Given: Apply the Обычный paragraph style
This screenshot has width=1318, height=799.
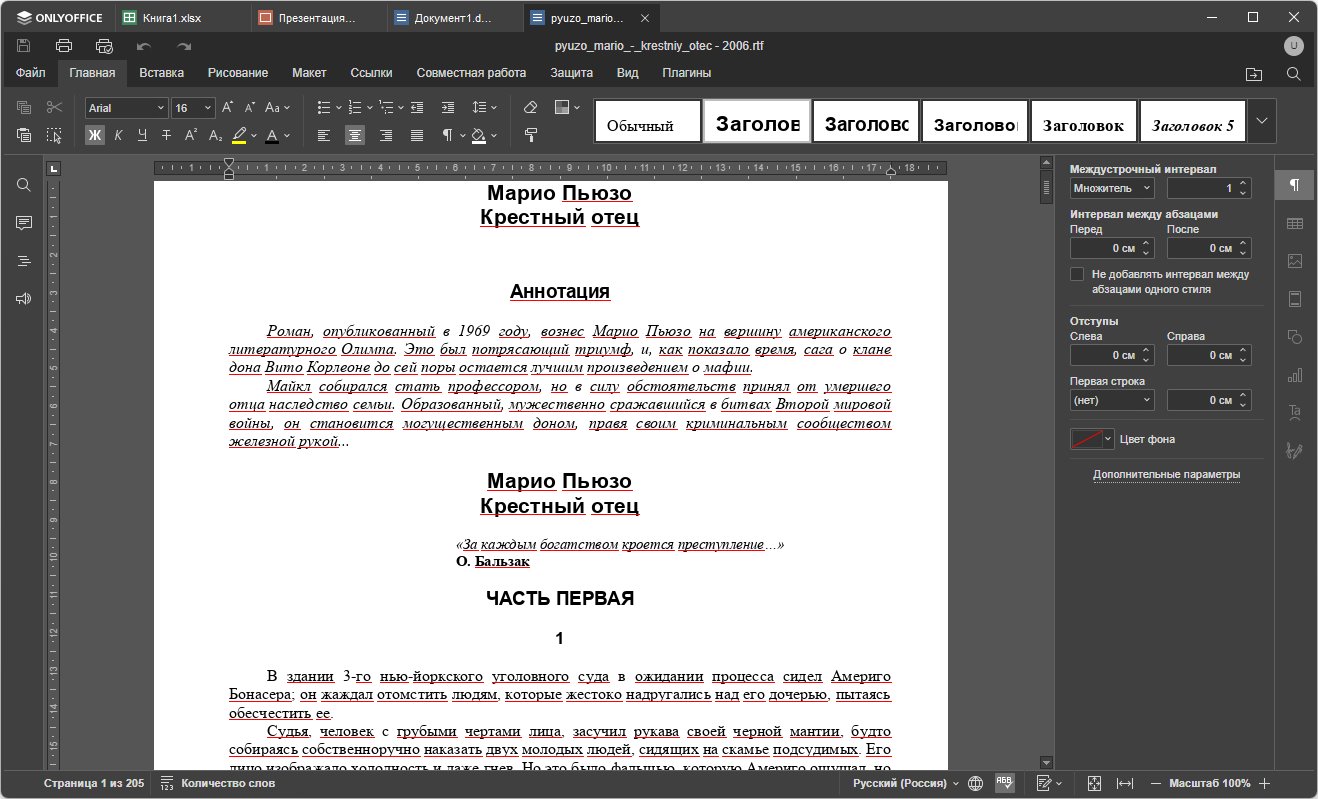Looking at the screenshot, I should (x=647, y=121).
